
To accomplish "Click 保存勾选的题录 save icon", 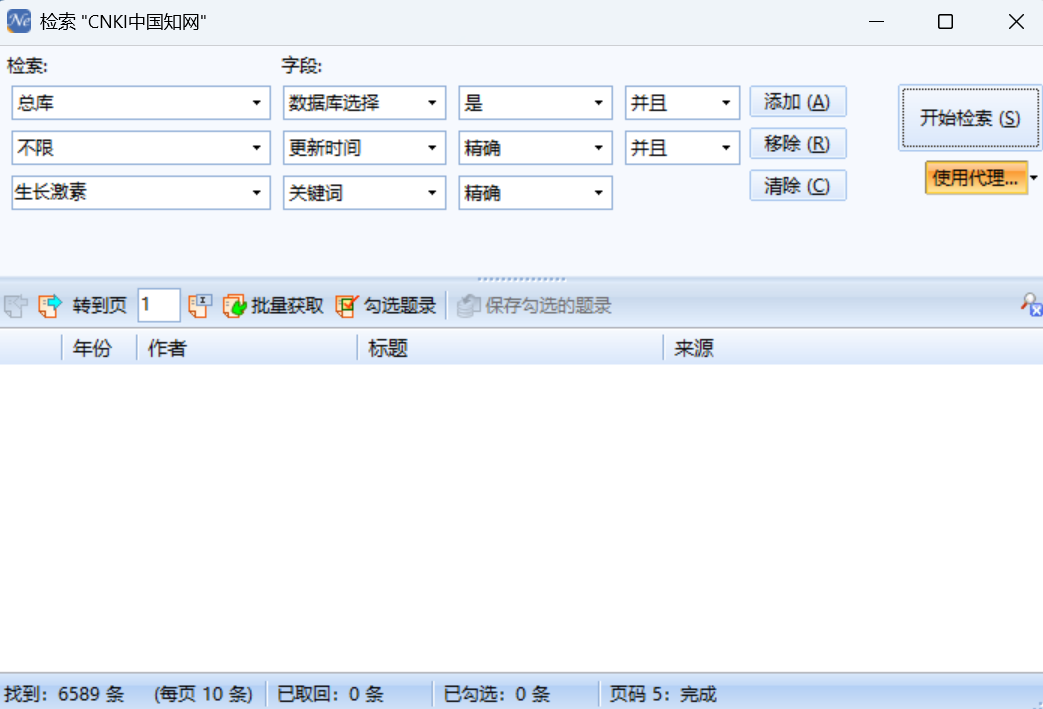I will 469,306.
